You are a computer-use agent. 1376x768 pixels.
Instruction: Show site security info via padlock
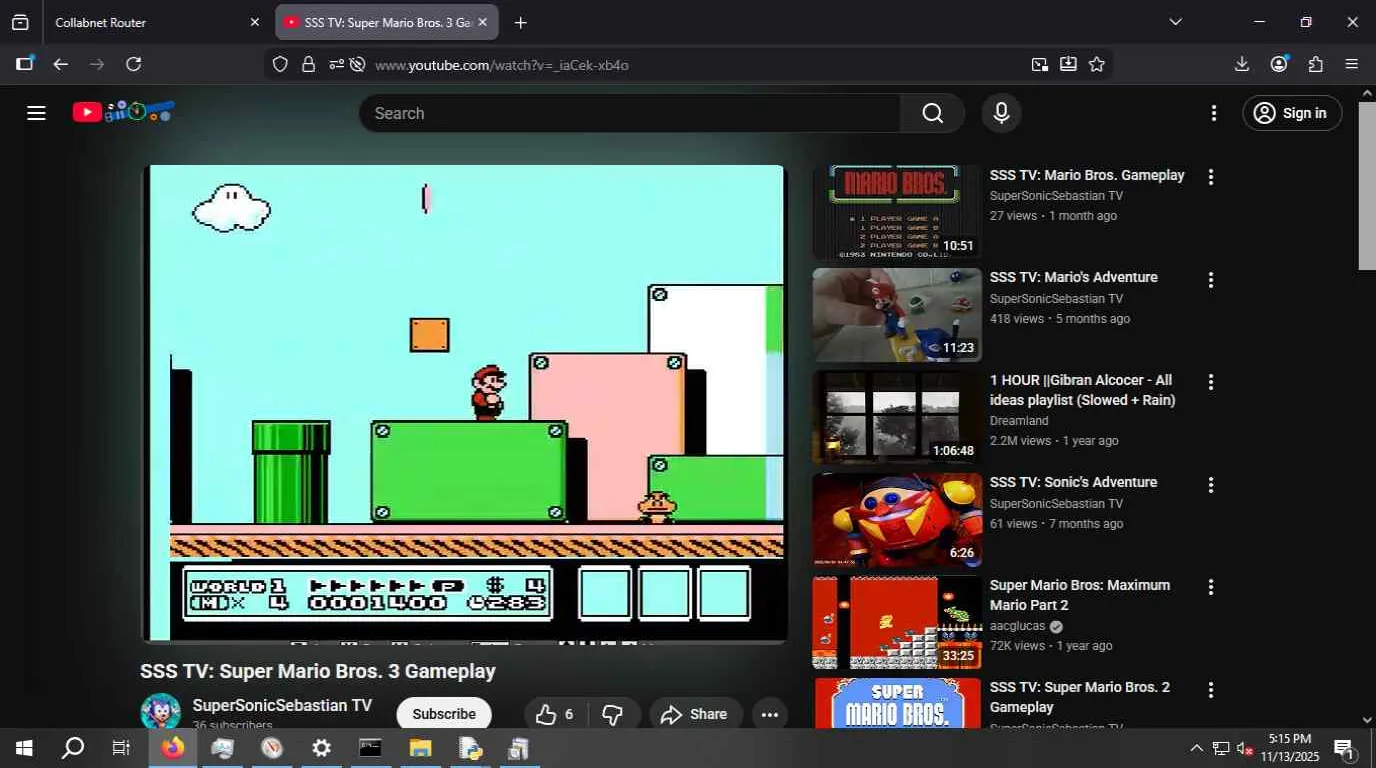308,65
